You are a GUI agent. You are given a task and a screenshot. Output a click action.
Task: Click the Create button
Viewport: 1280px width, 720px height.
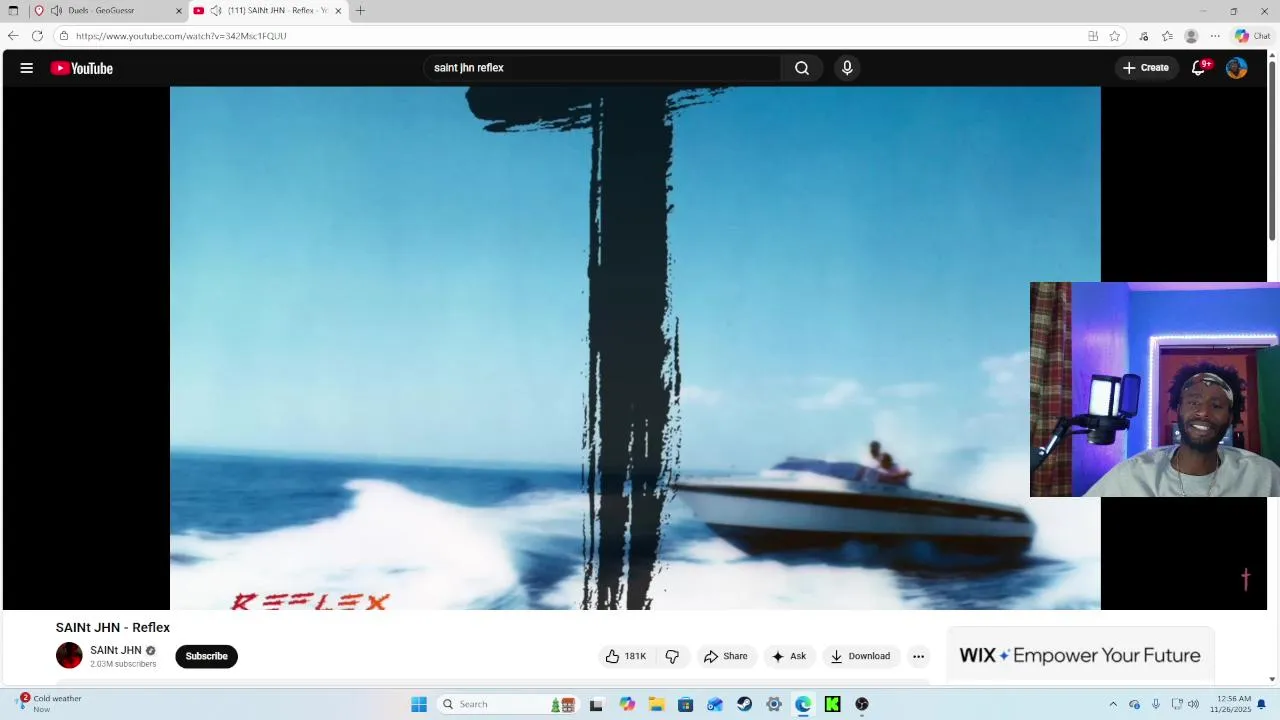1146,68
